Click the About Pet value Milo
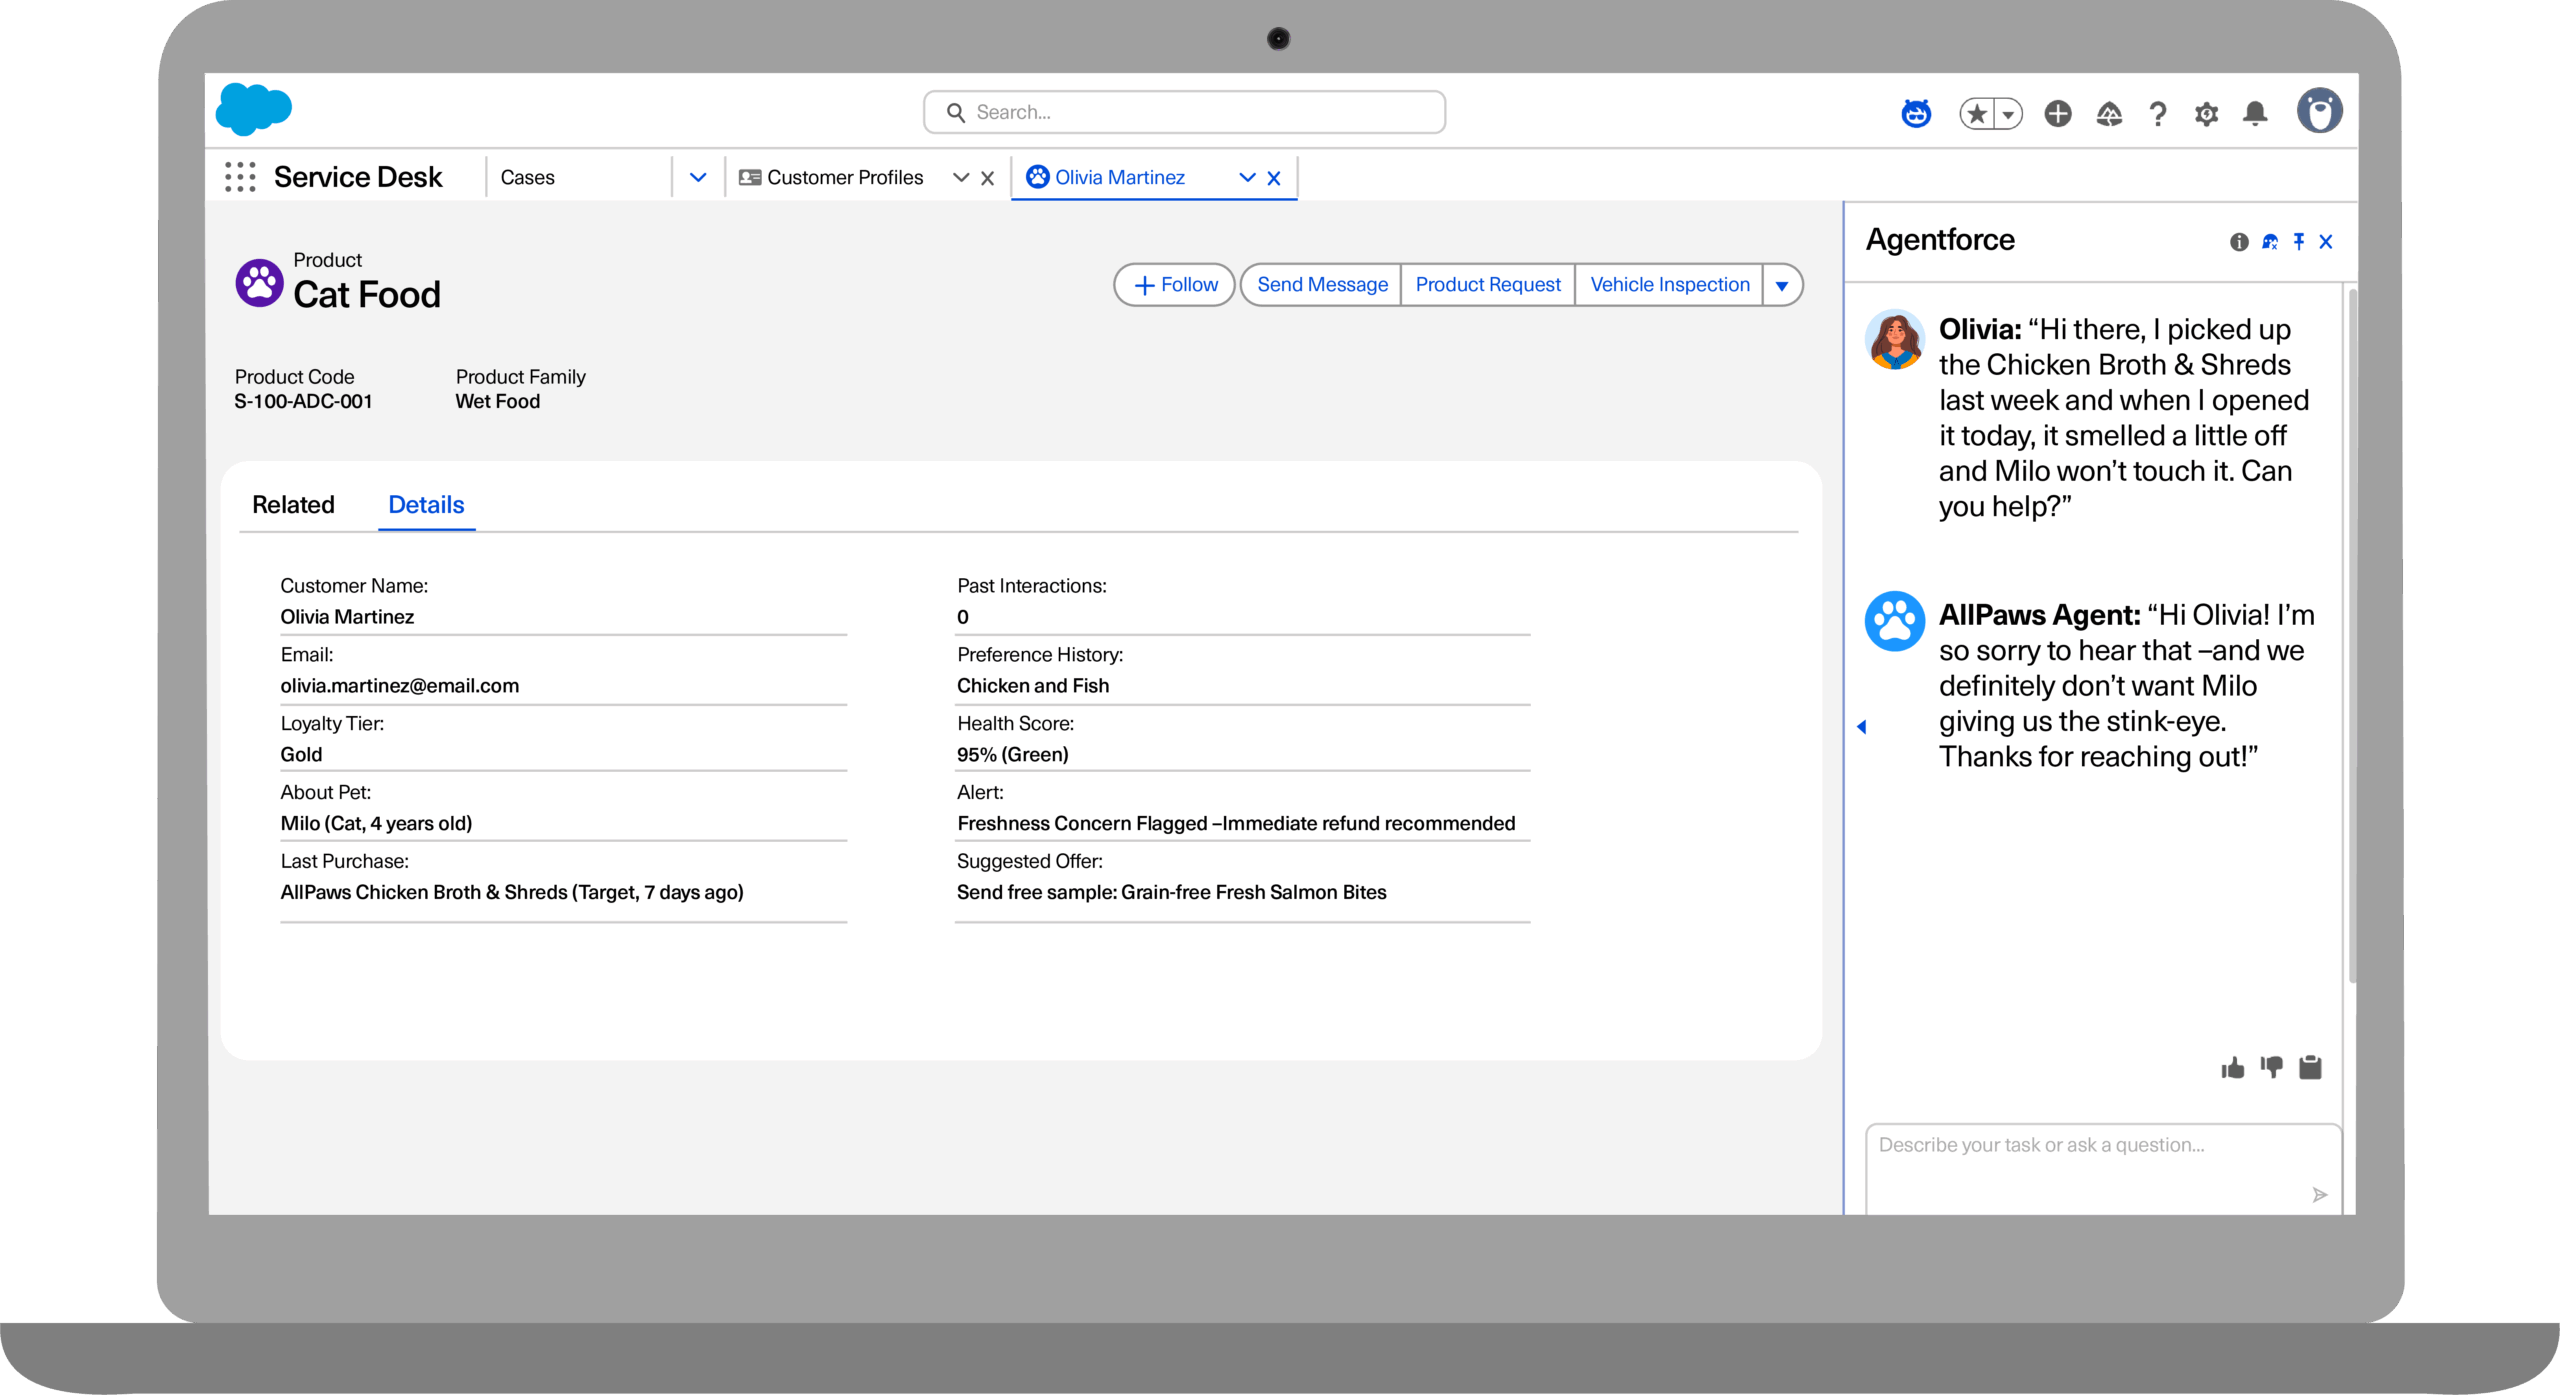 376,823
